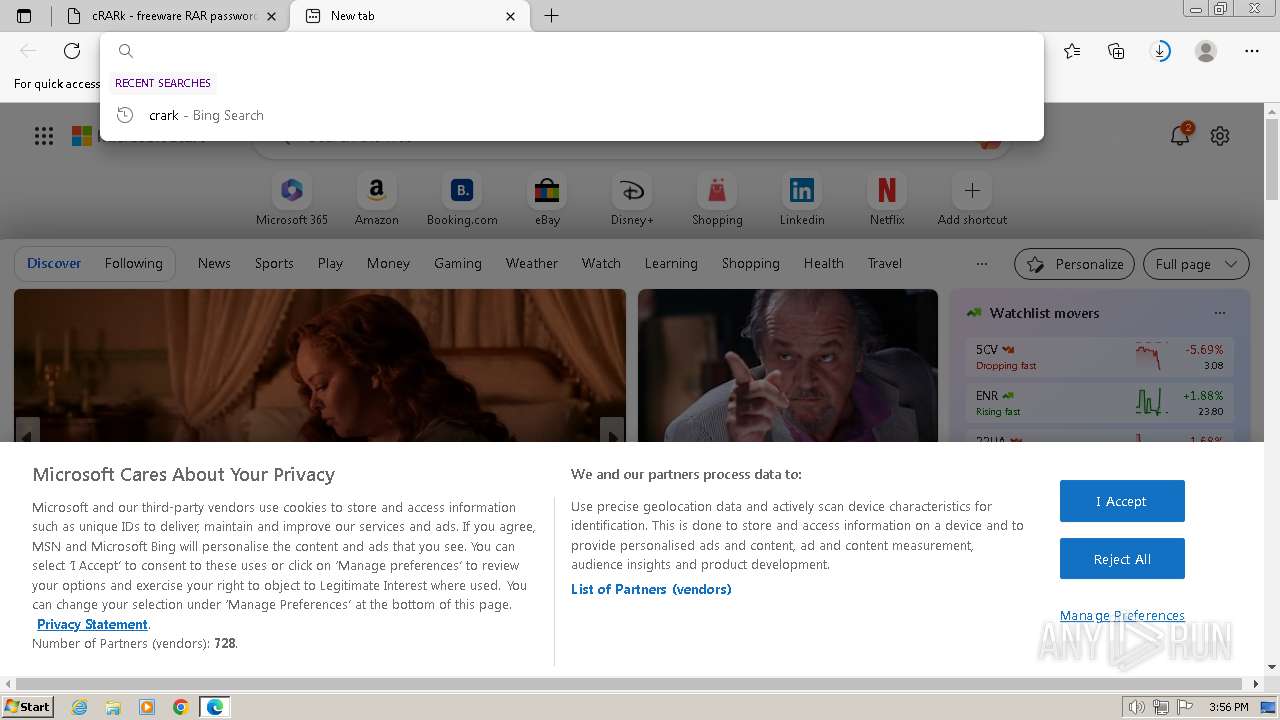Select the Following feed tab
The height and width of the screenshot is (720, 1280).
133,263
